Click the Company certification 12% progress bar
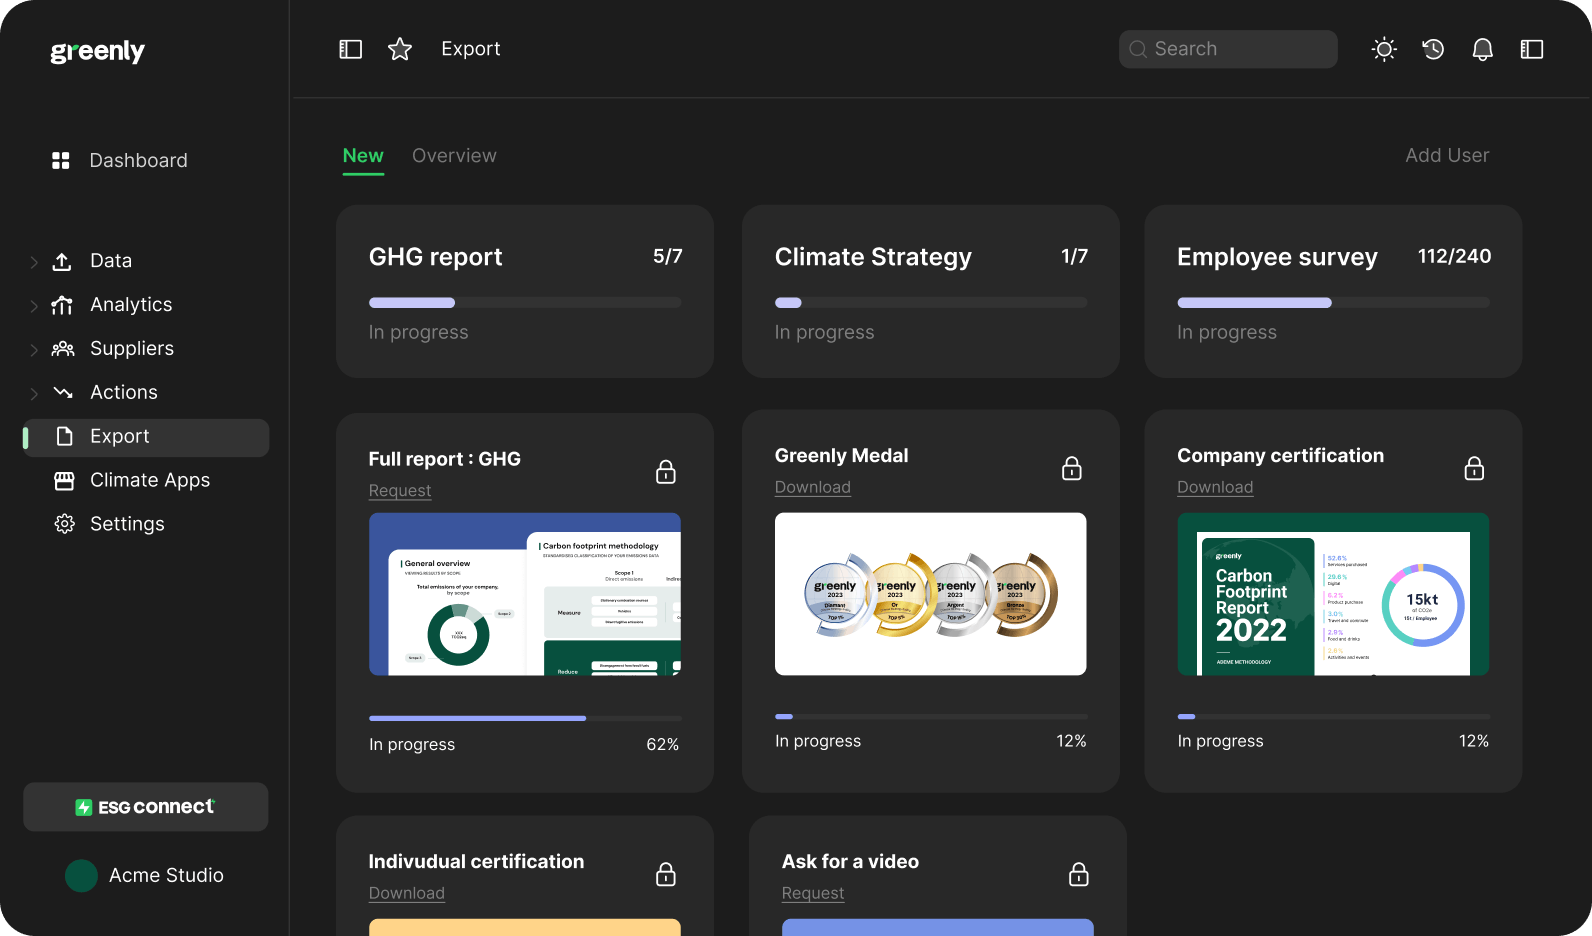This screenshot has width=1592, height=936. click(x=1334, y=716)
